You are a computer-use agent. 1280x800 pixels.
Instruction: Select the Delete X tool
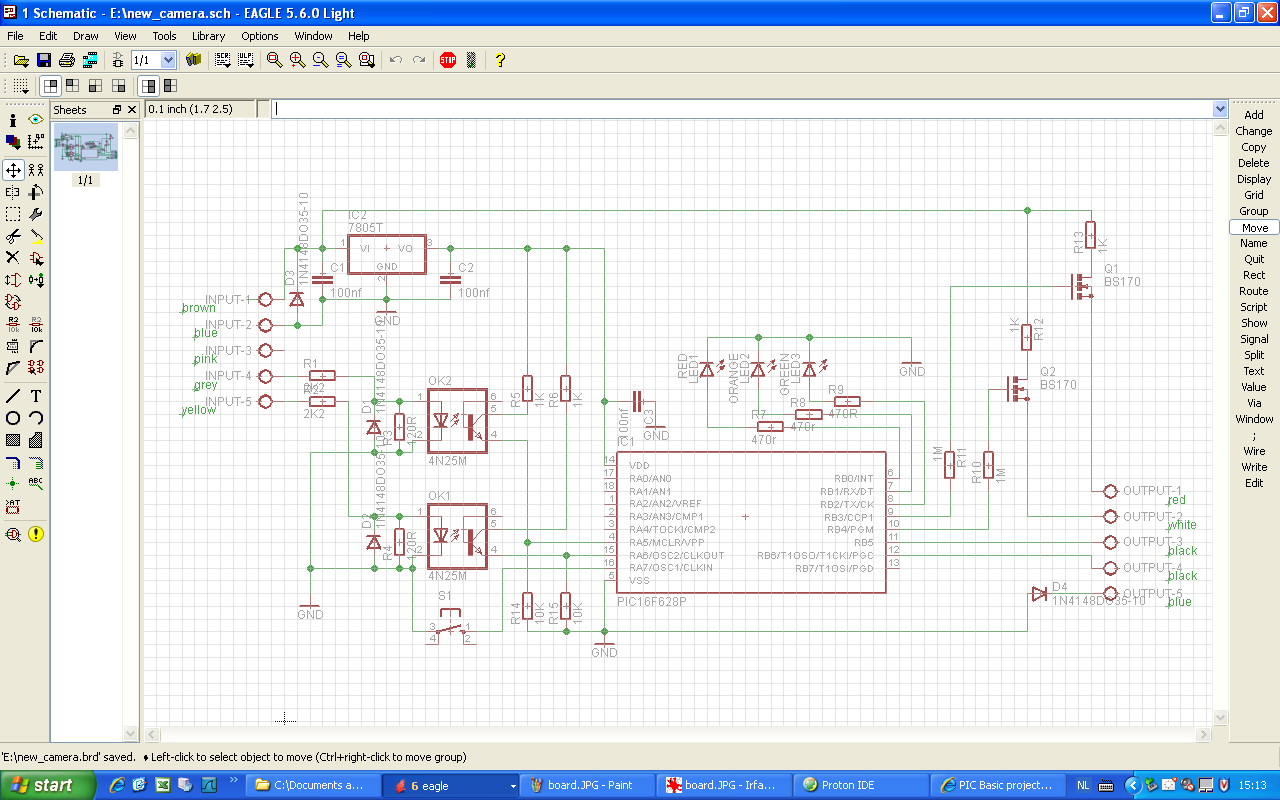13,257
